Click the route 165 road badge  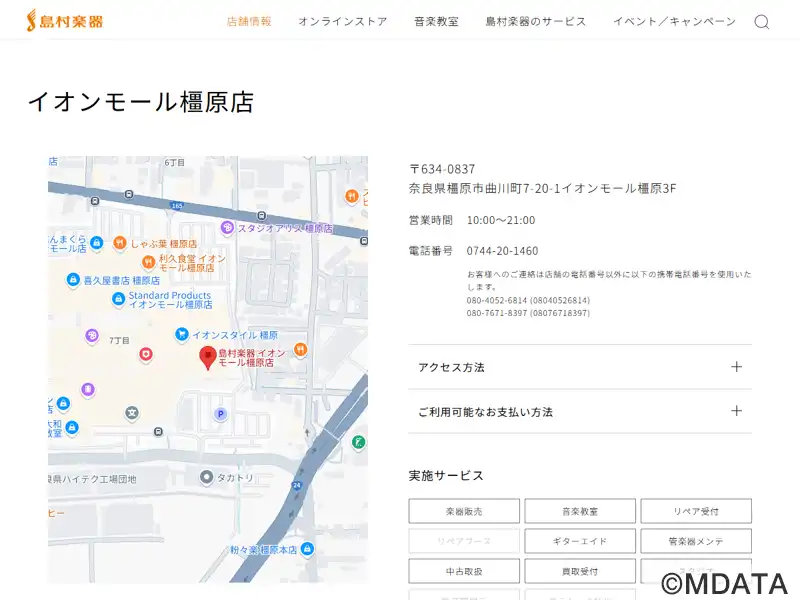pos(177,206)
